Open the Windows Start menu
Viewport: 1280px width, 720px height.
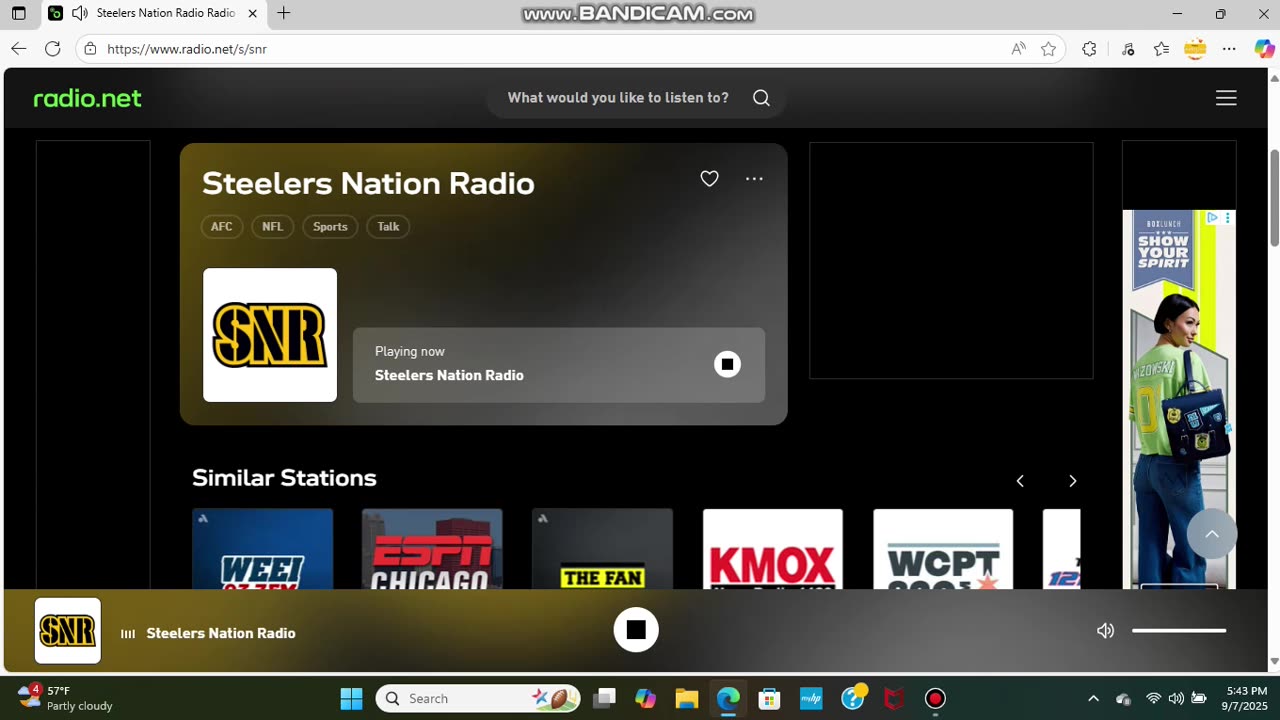(351, 698)
